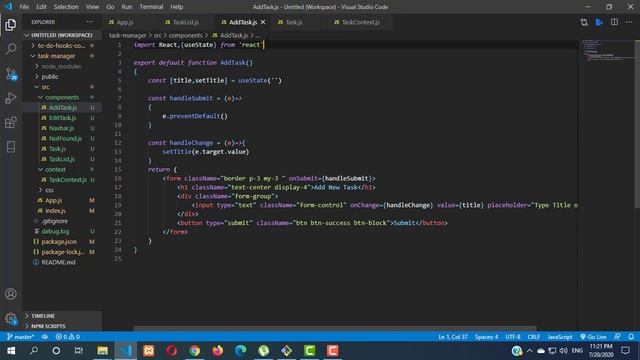The width and height of the screenshot is (640, 360).
Task: Open the Explorer view in activity bar
Action: coord(11,25)
